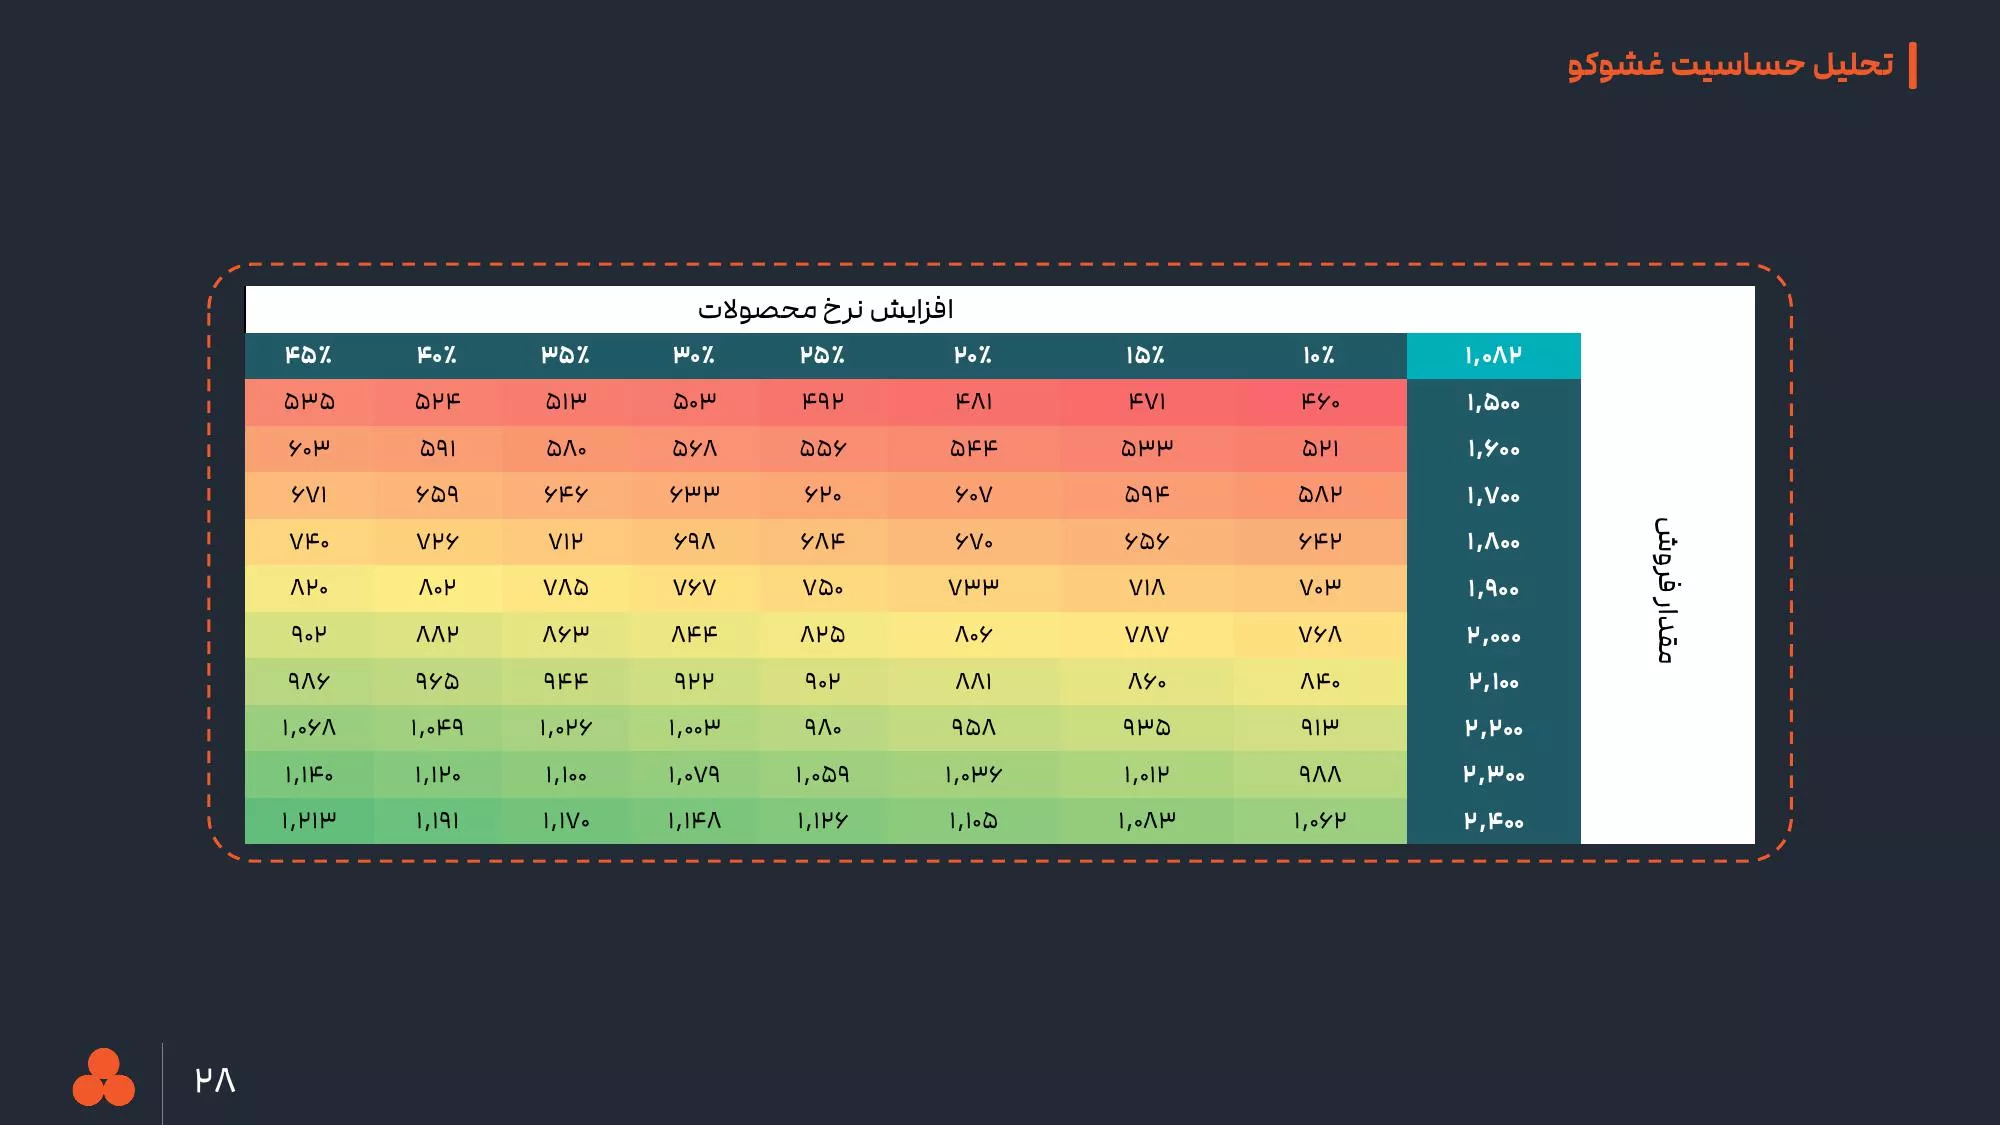Click the table heading افزایش نرخ محصولات
Viewport: 2000px width, 1125px height.
pyautogui.click(x=825, y=309)
